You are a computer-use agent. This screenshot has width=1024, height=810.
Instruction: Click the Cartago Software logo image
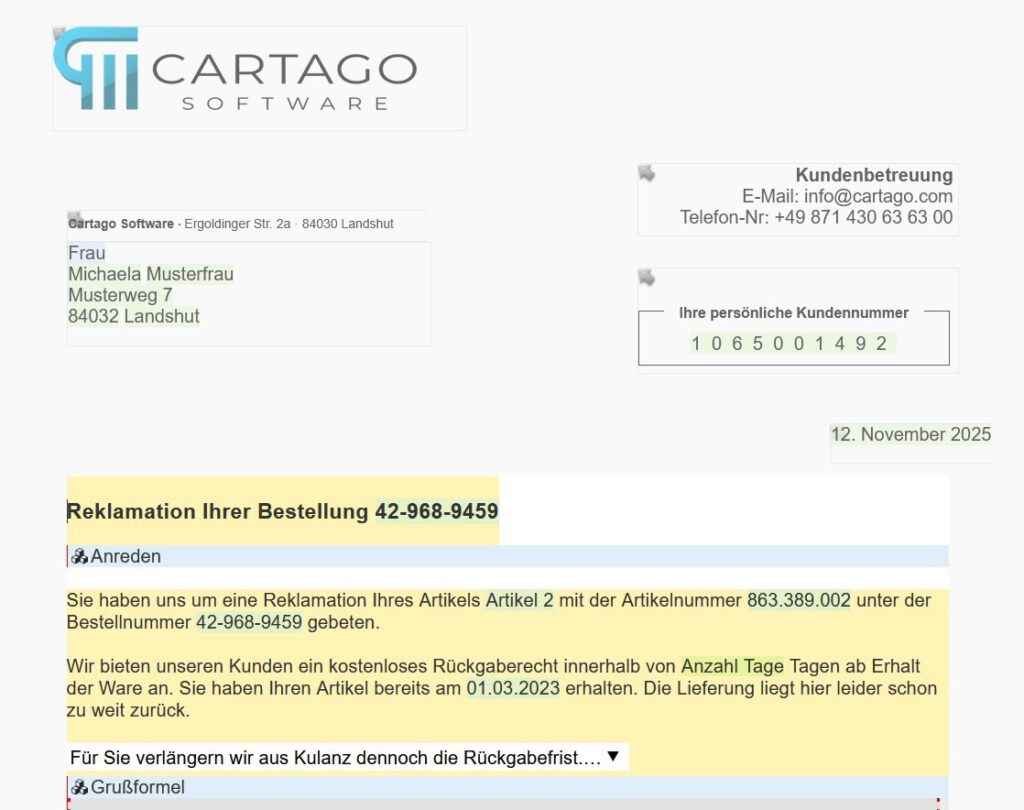point(235,69)
